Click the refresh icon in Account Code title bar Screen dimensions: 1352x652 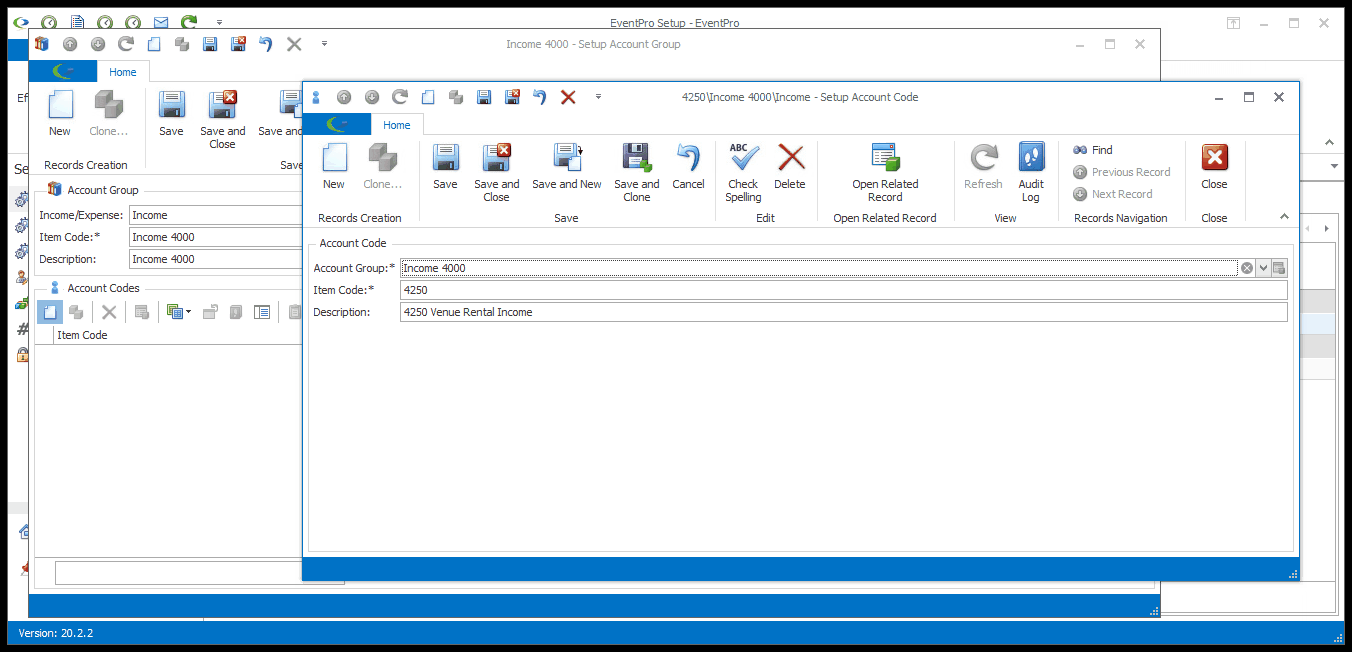pyautogui.click(x=400, y=97)
